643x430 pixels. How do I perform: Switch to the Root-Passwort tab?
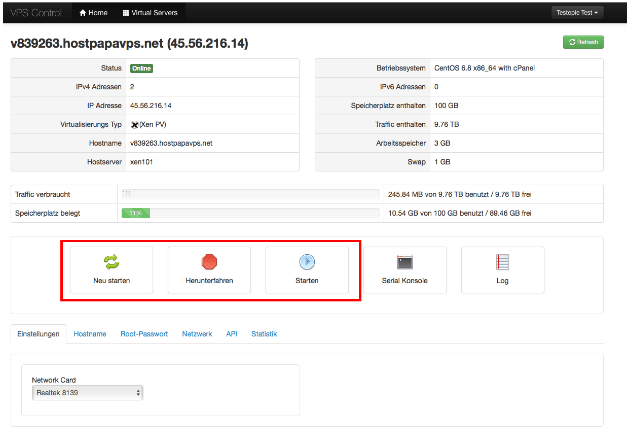pos(144,334)
